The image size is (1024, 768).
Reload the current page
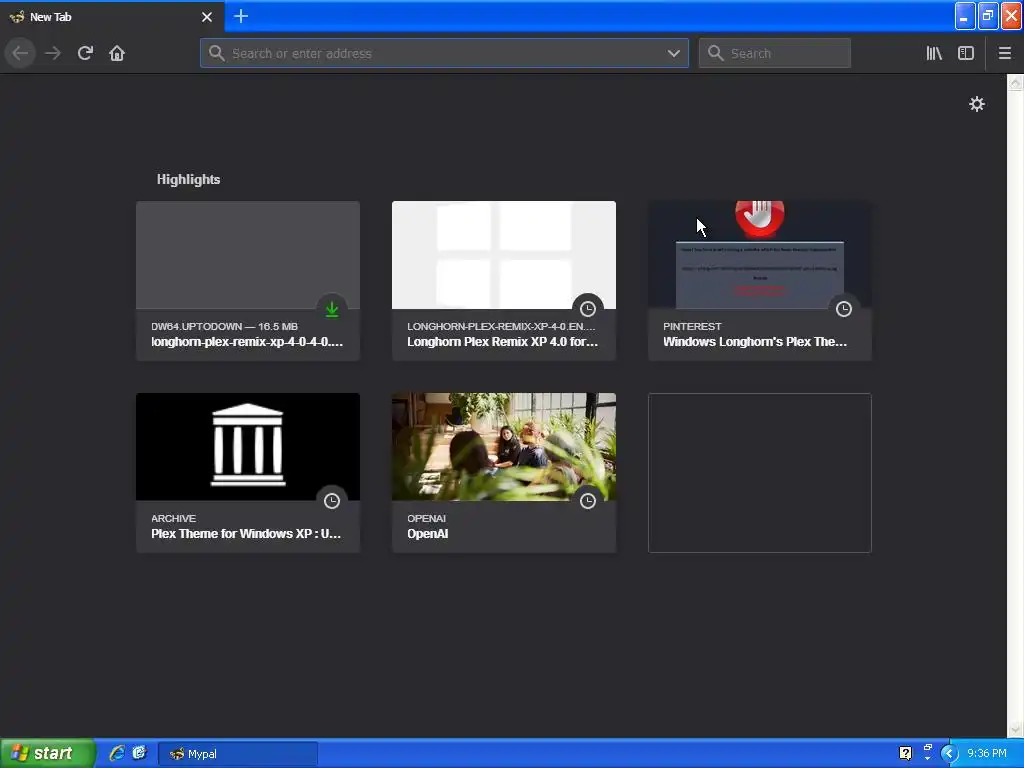85,53
